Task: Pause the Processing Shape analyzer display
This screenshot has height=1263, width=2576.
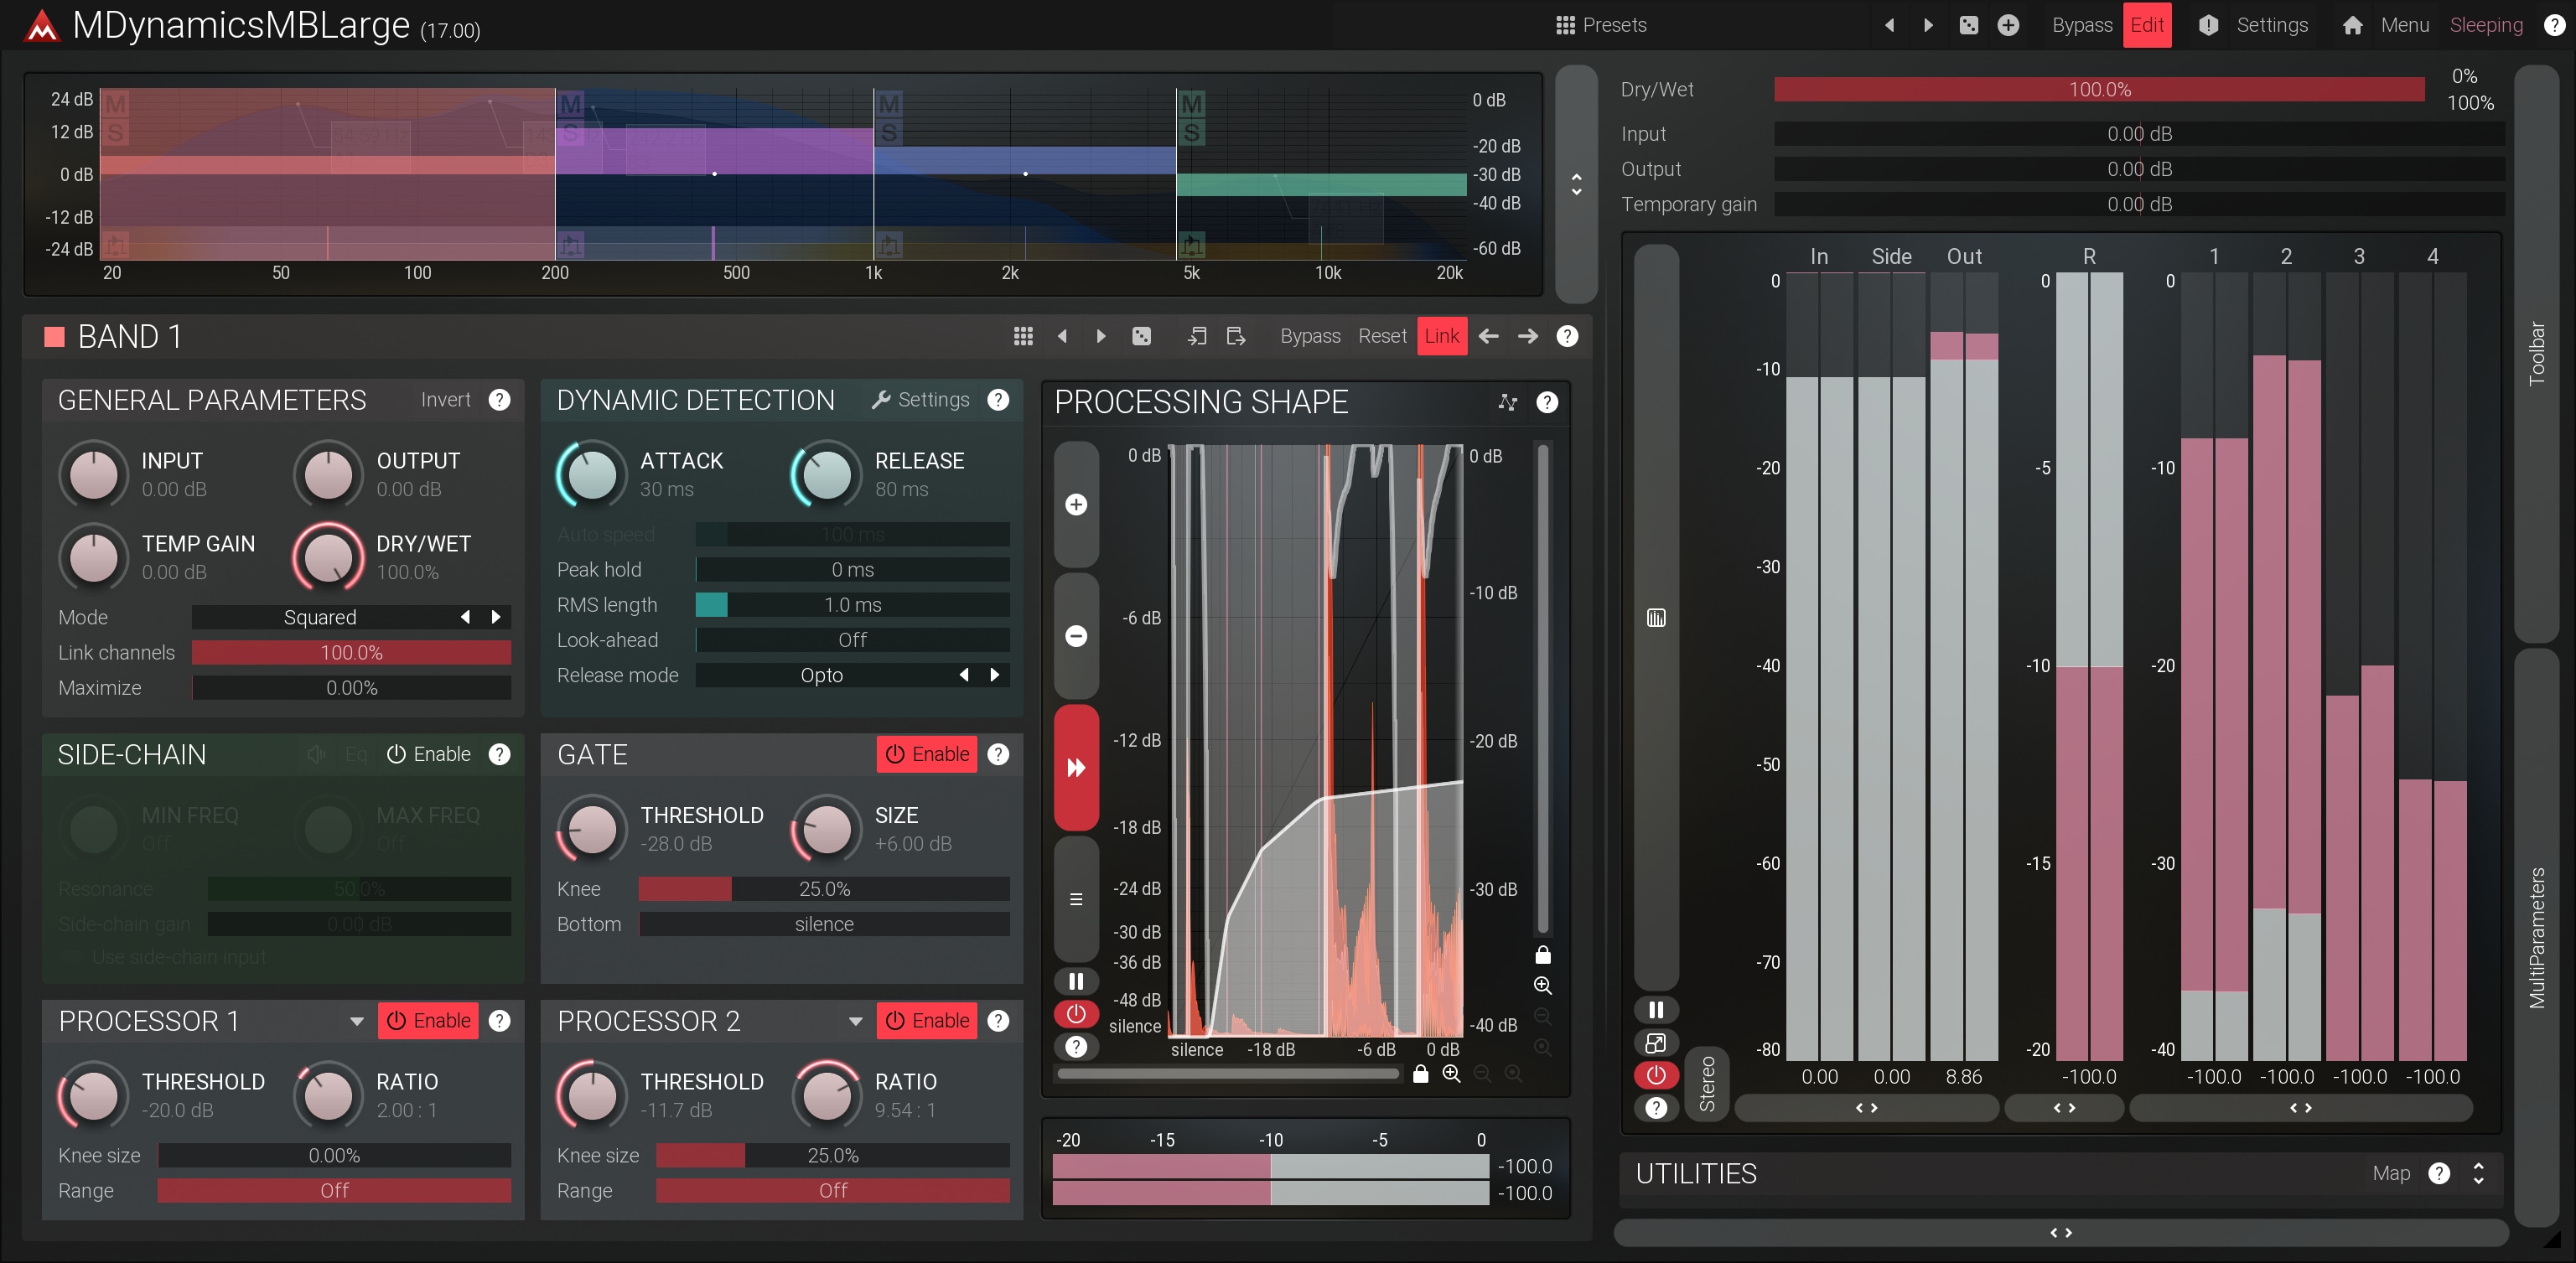Action: pyautogui.click(x=1076, y=981)
